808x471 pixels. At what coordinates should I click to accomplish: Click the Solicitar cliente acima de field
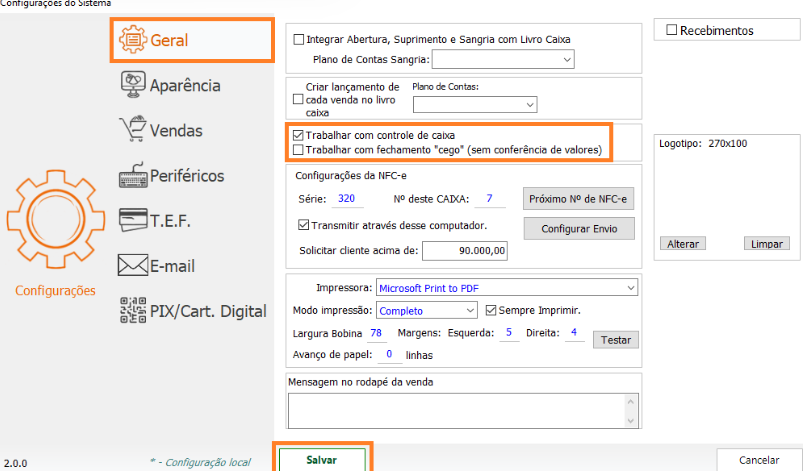coord(465,251)
